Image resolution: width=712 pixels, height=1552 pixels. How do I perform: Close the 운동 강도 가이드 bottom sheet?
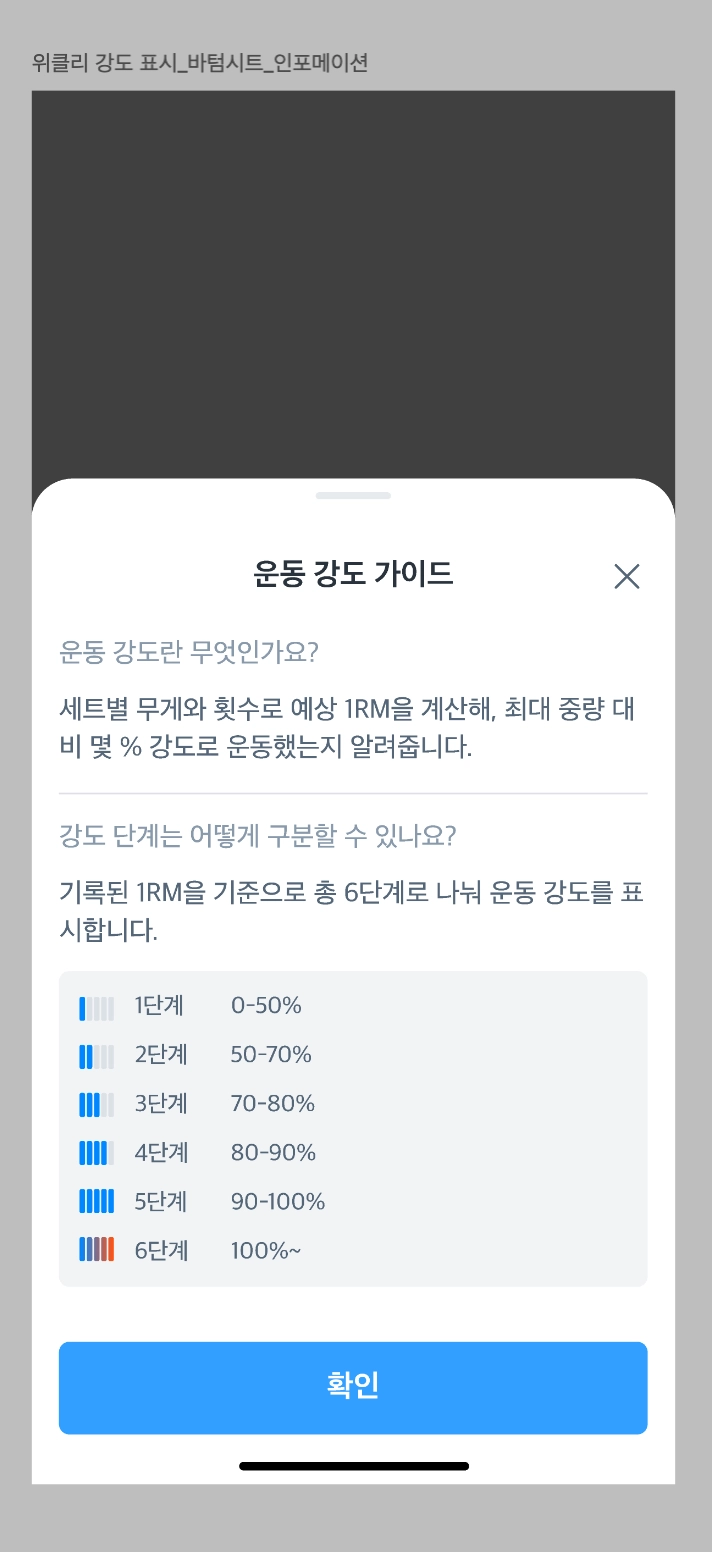626,576
